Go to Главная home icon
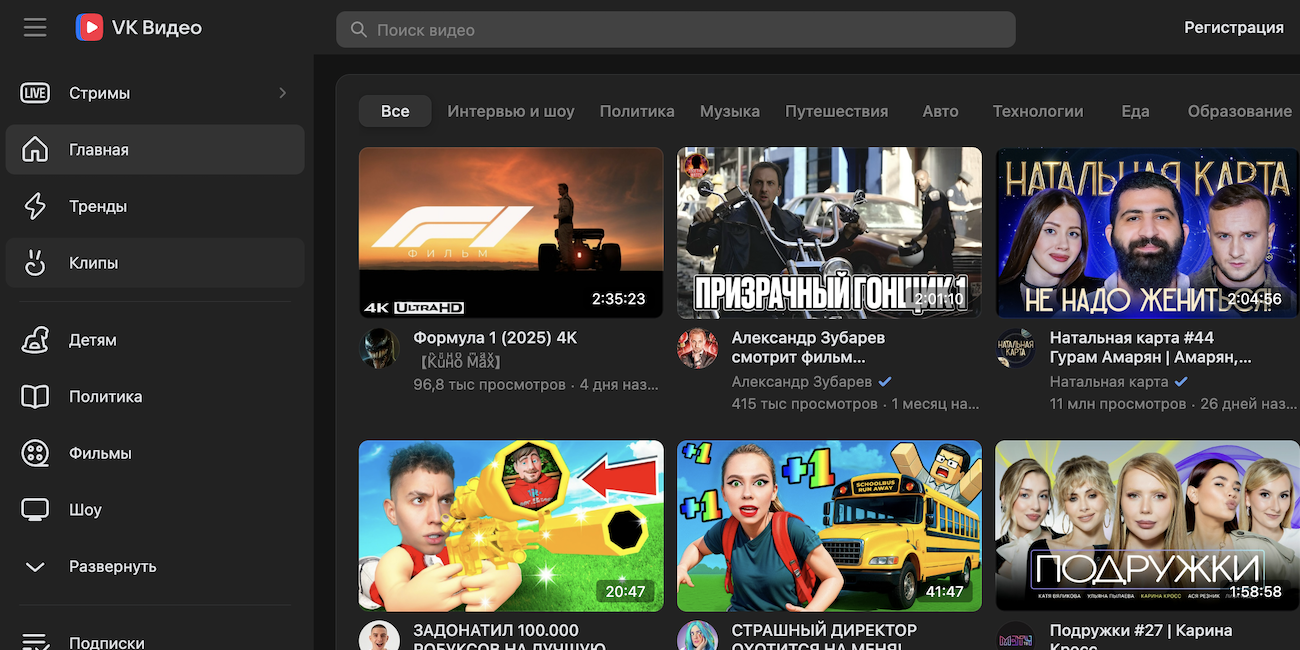Screen dimensions: 1300x650 [x=35, y=150]
